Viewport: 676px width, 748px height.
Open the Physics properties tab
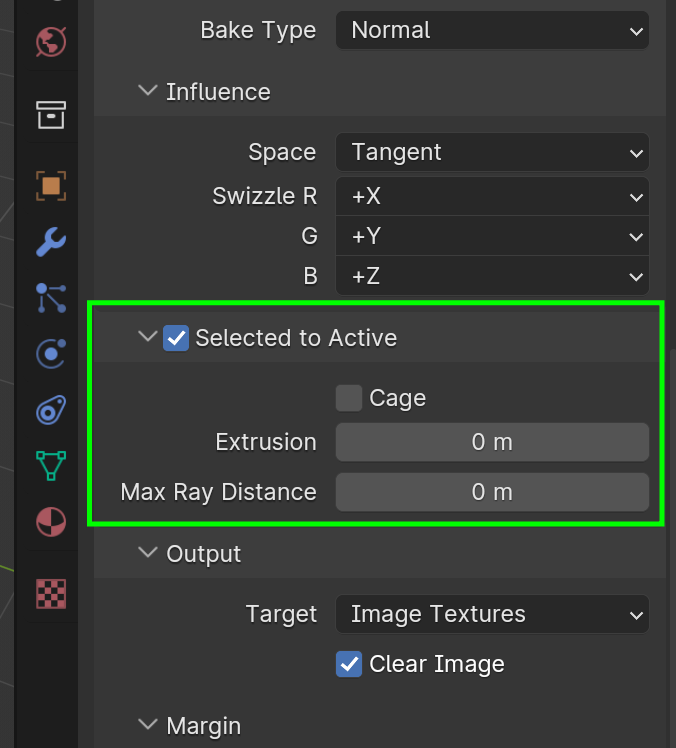click(x=51, y=353)
